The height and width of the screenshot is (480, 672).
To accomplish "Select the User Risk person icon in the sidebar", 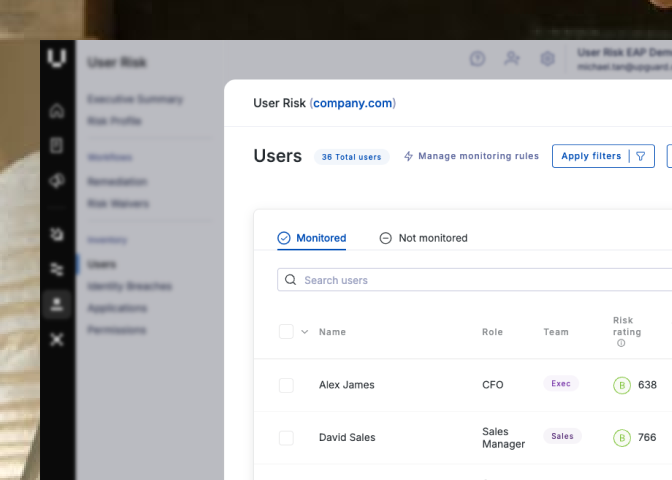I will pyautogui.click(x=57, y=304).
